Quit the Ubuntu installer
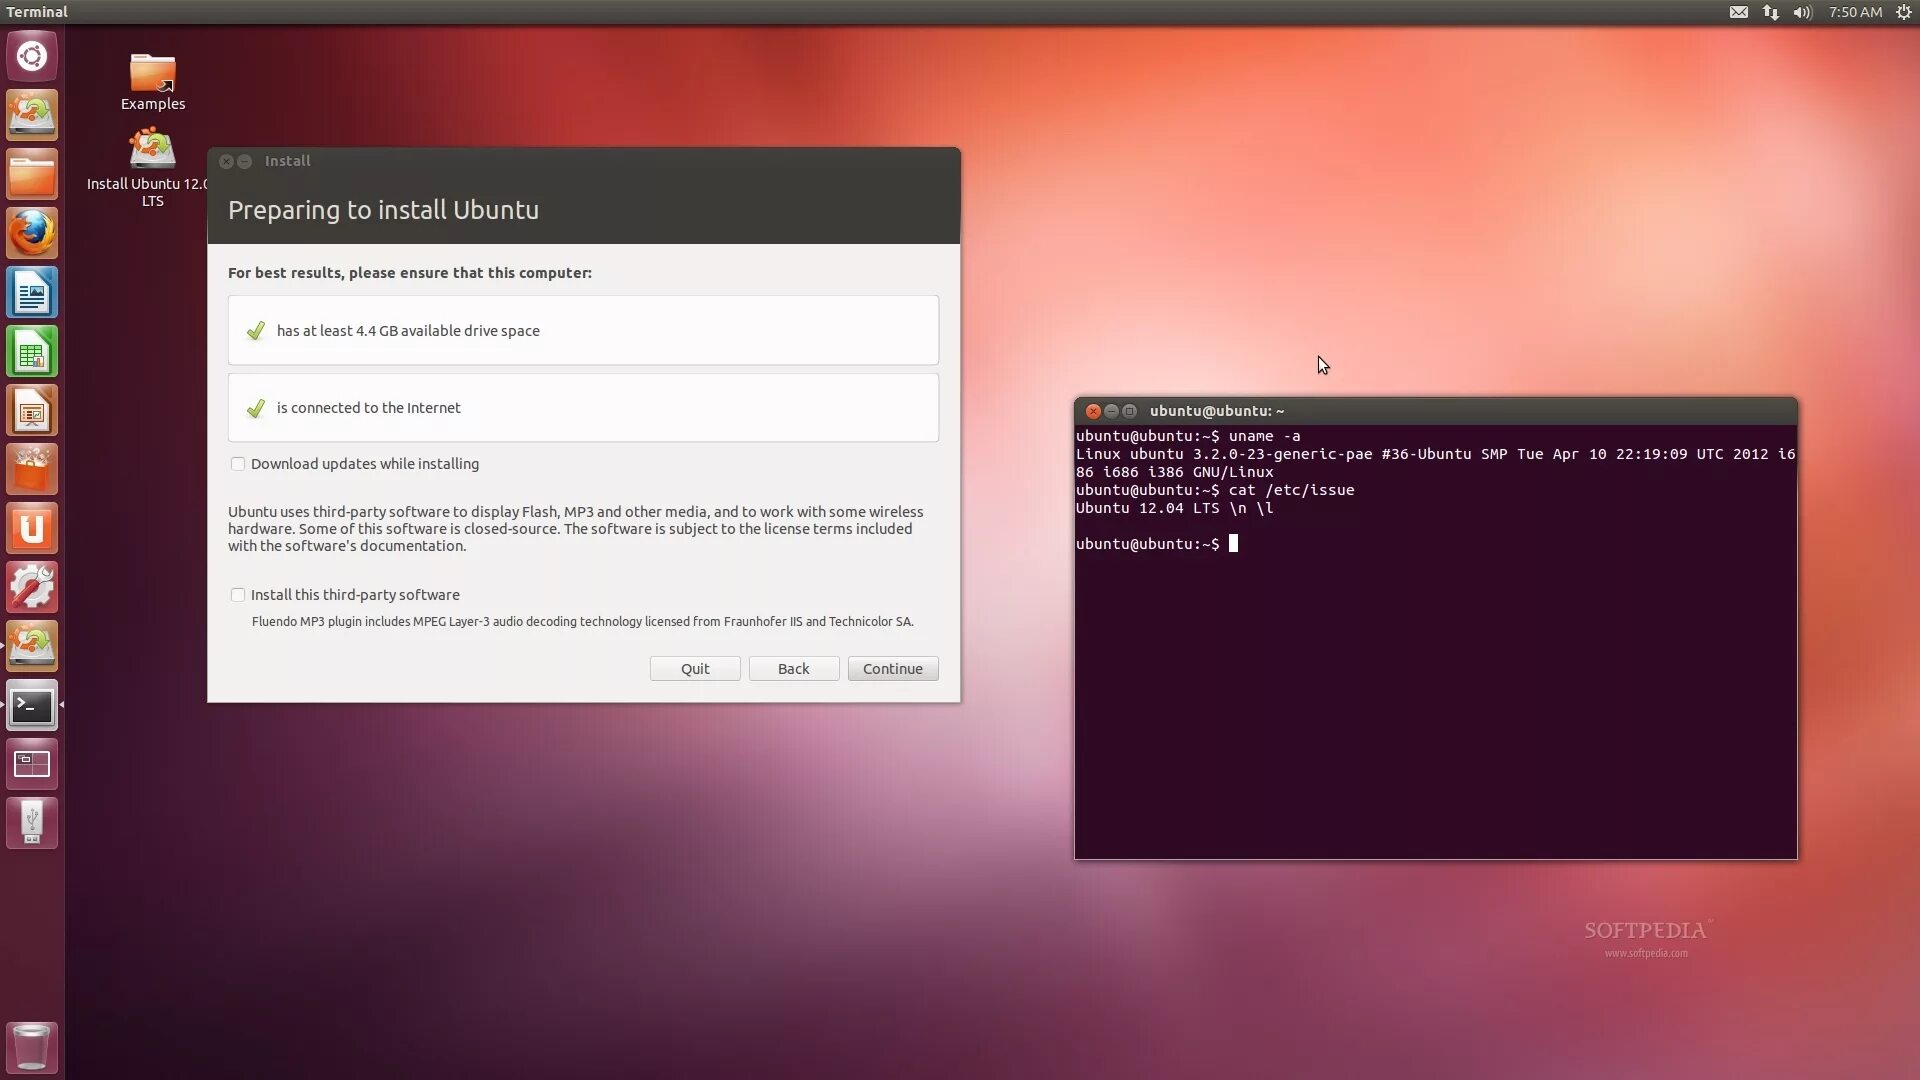Image resolution: width=1920 pixels, height=1080 pixels. (695, 669)
